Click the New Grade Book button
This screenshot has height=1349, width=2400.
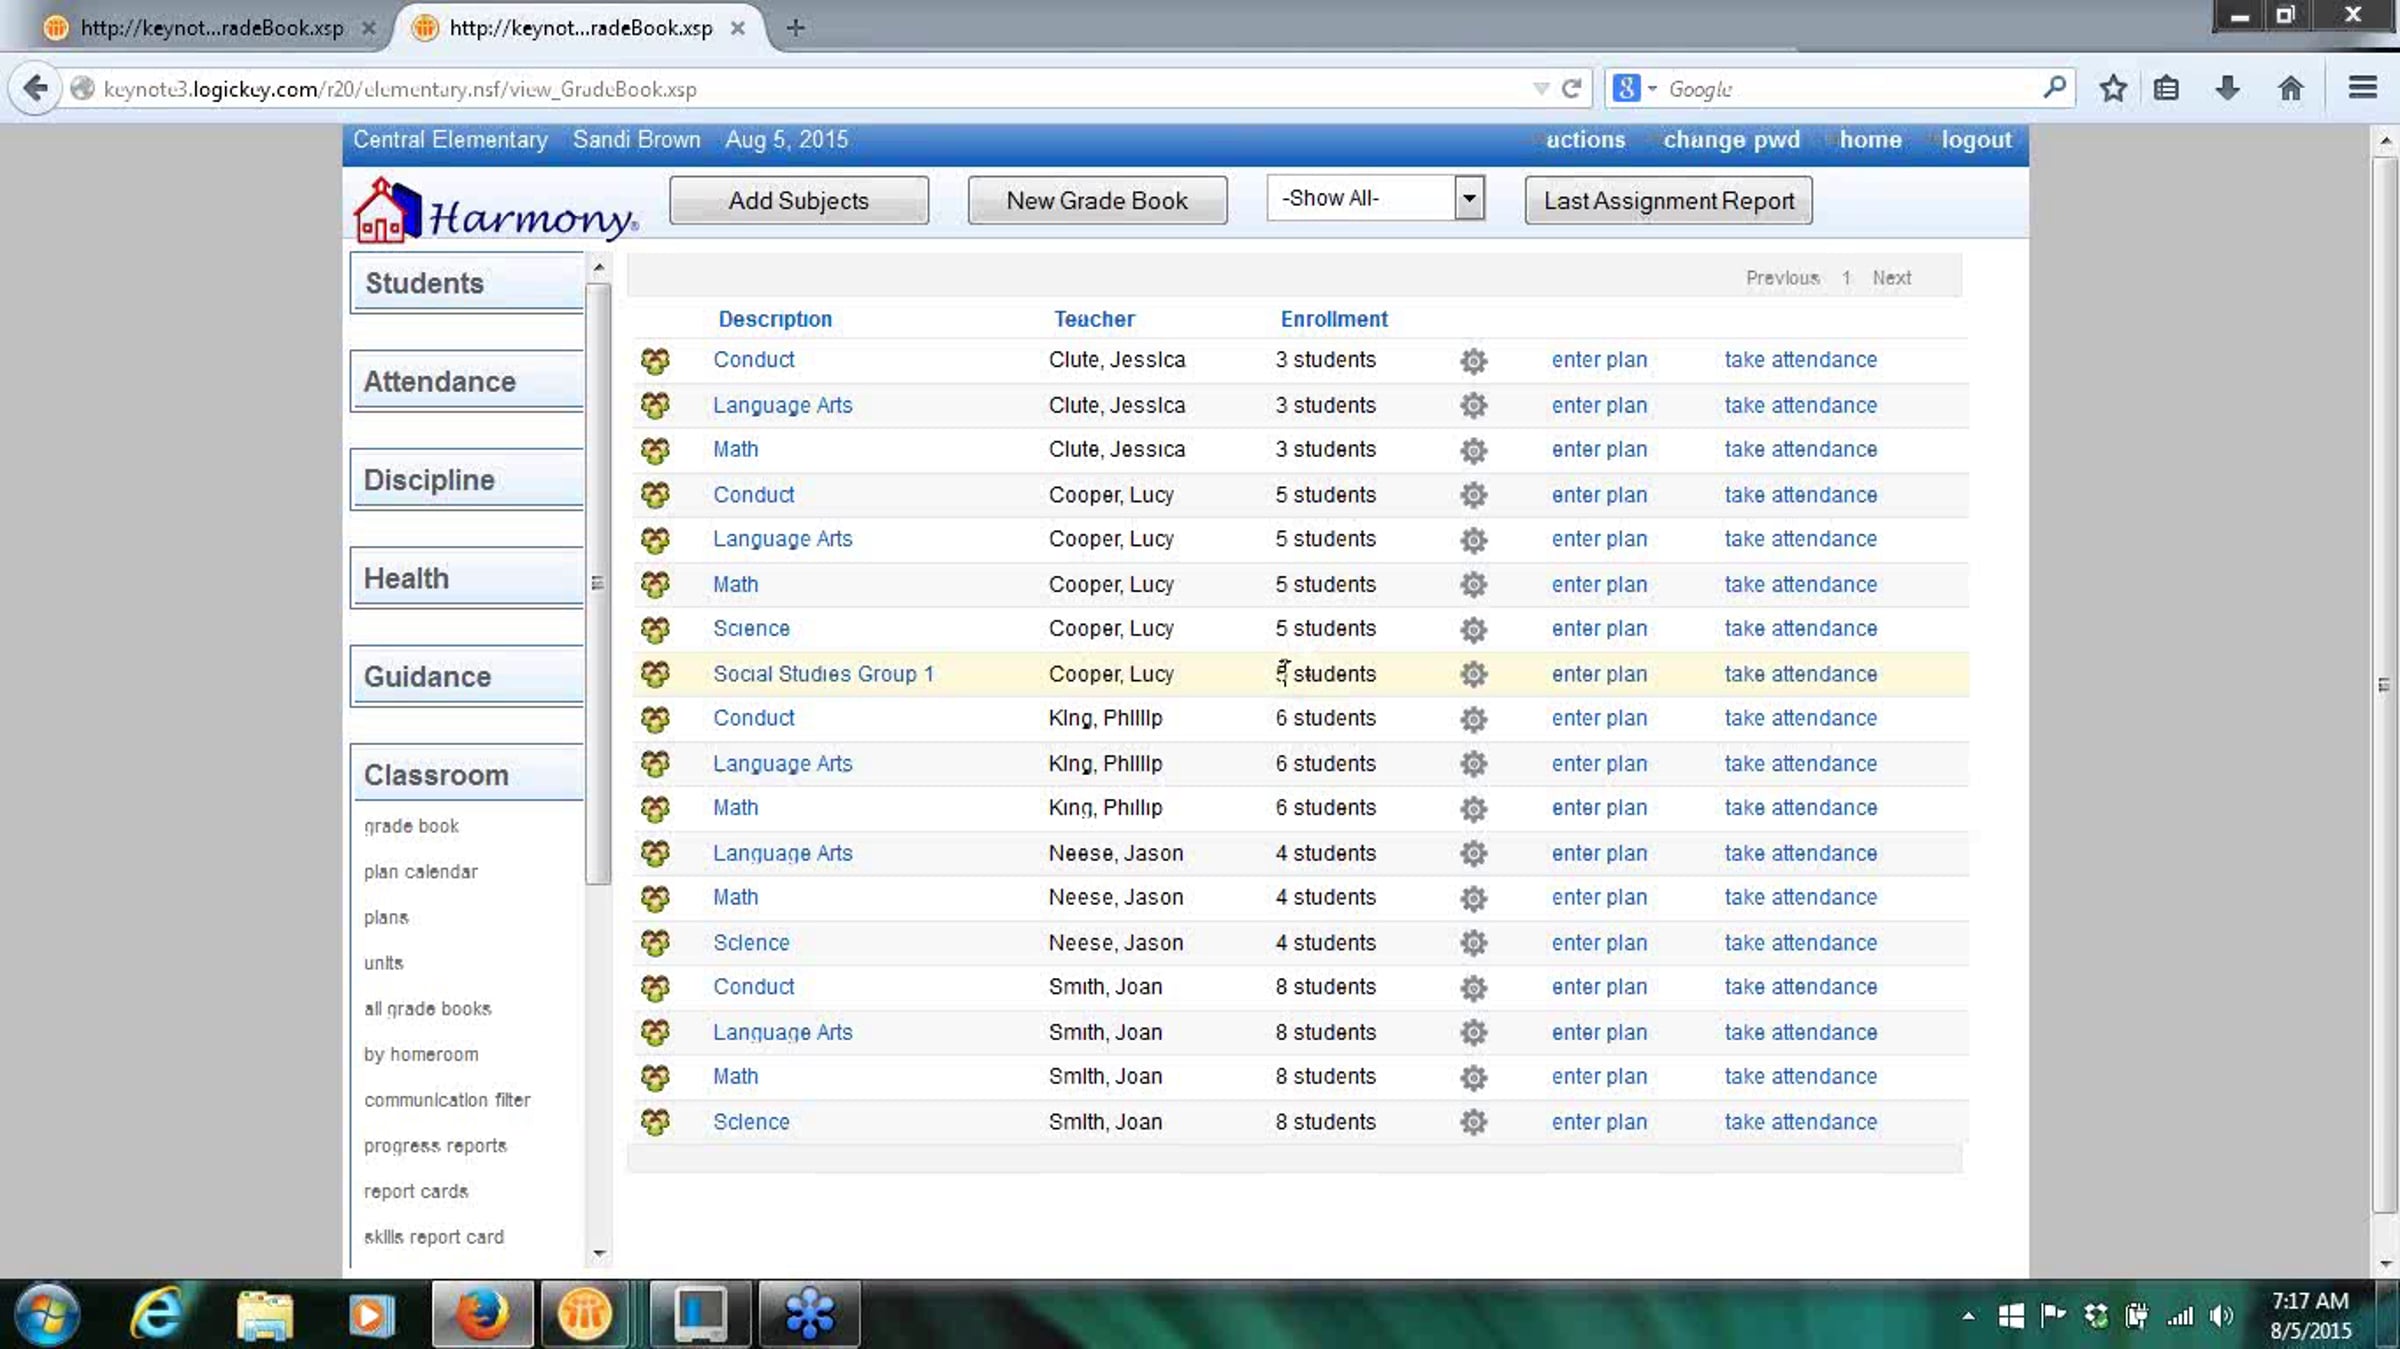[x=1097, y=200]
